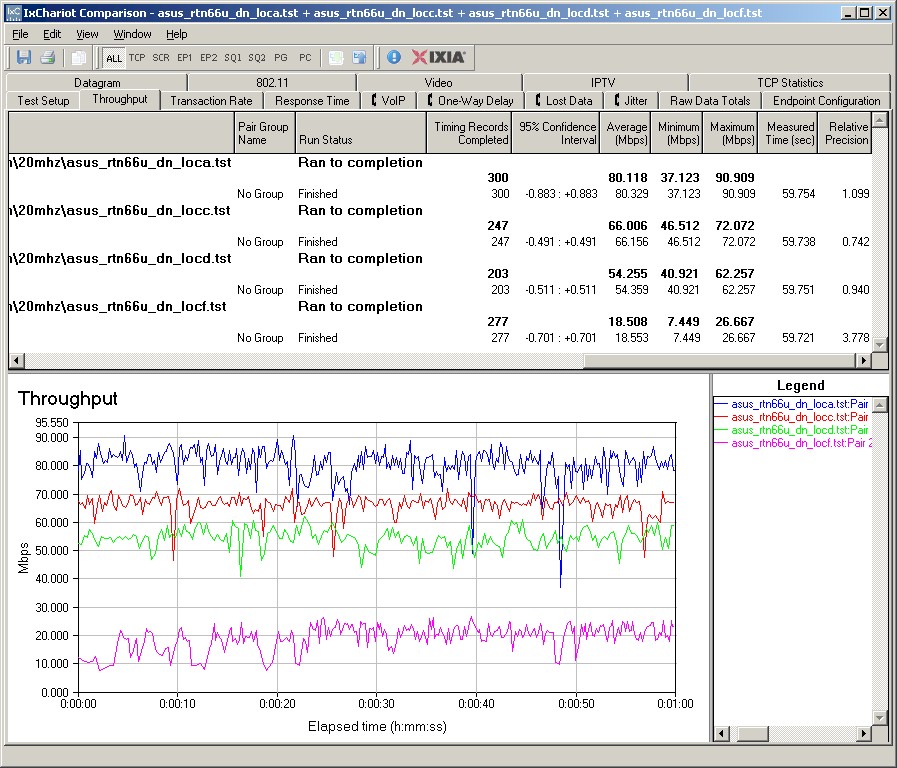
Task: Select the asus_rtn66u_dn_locf.tst row
Action: pos(440,307)
